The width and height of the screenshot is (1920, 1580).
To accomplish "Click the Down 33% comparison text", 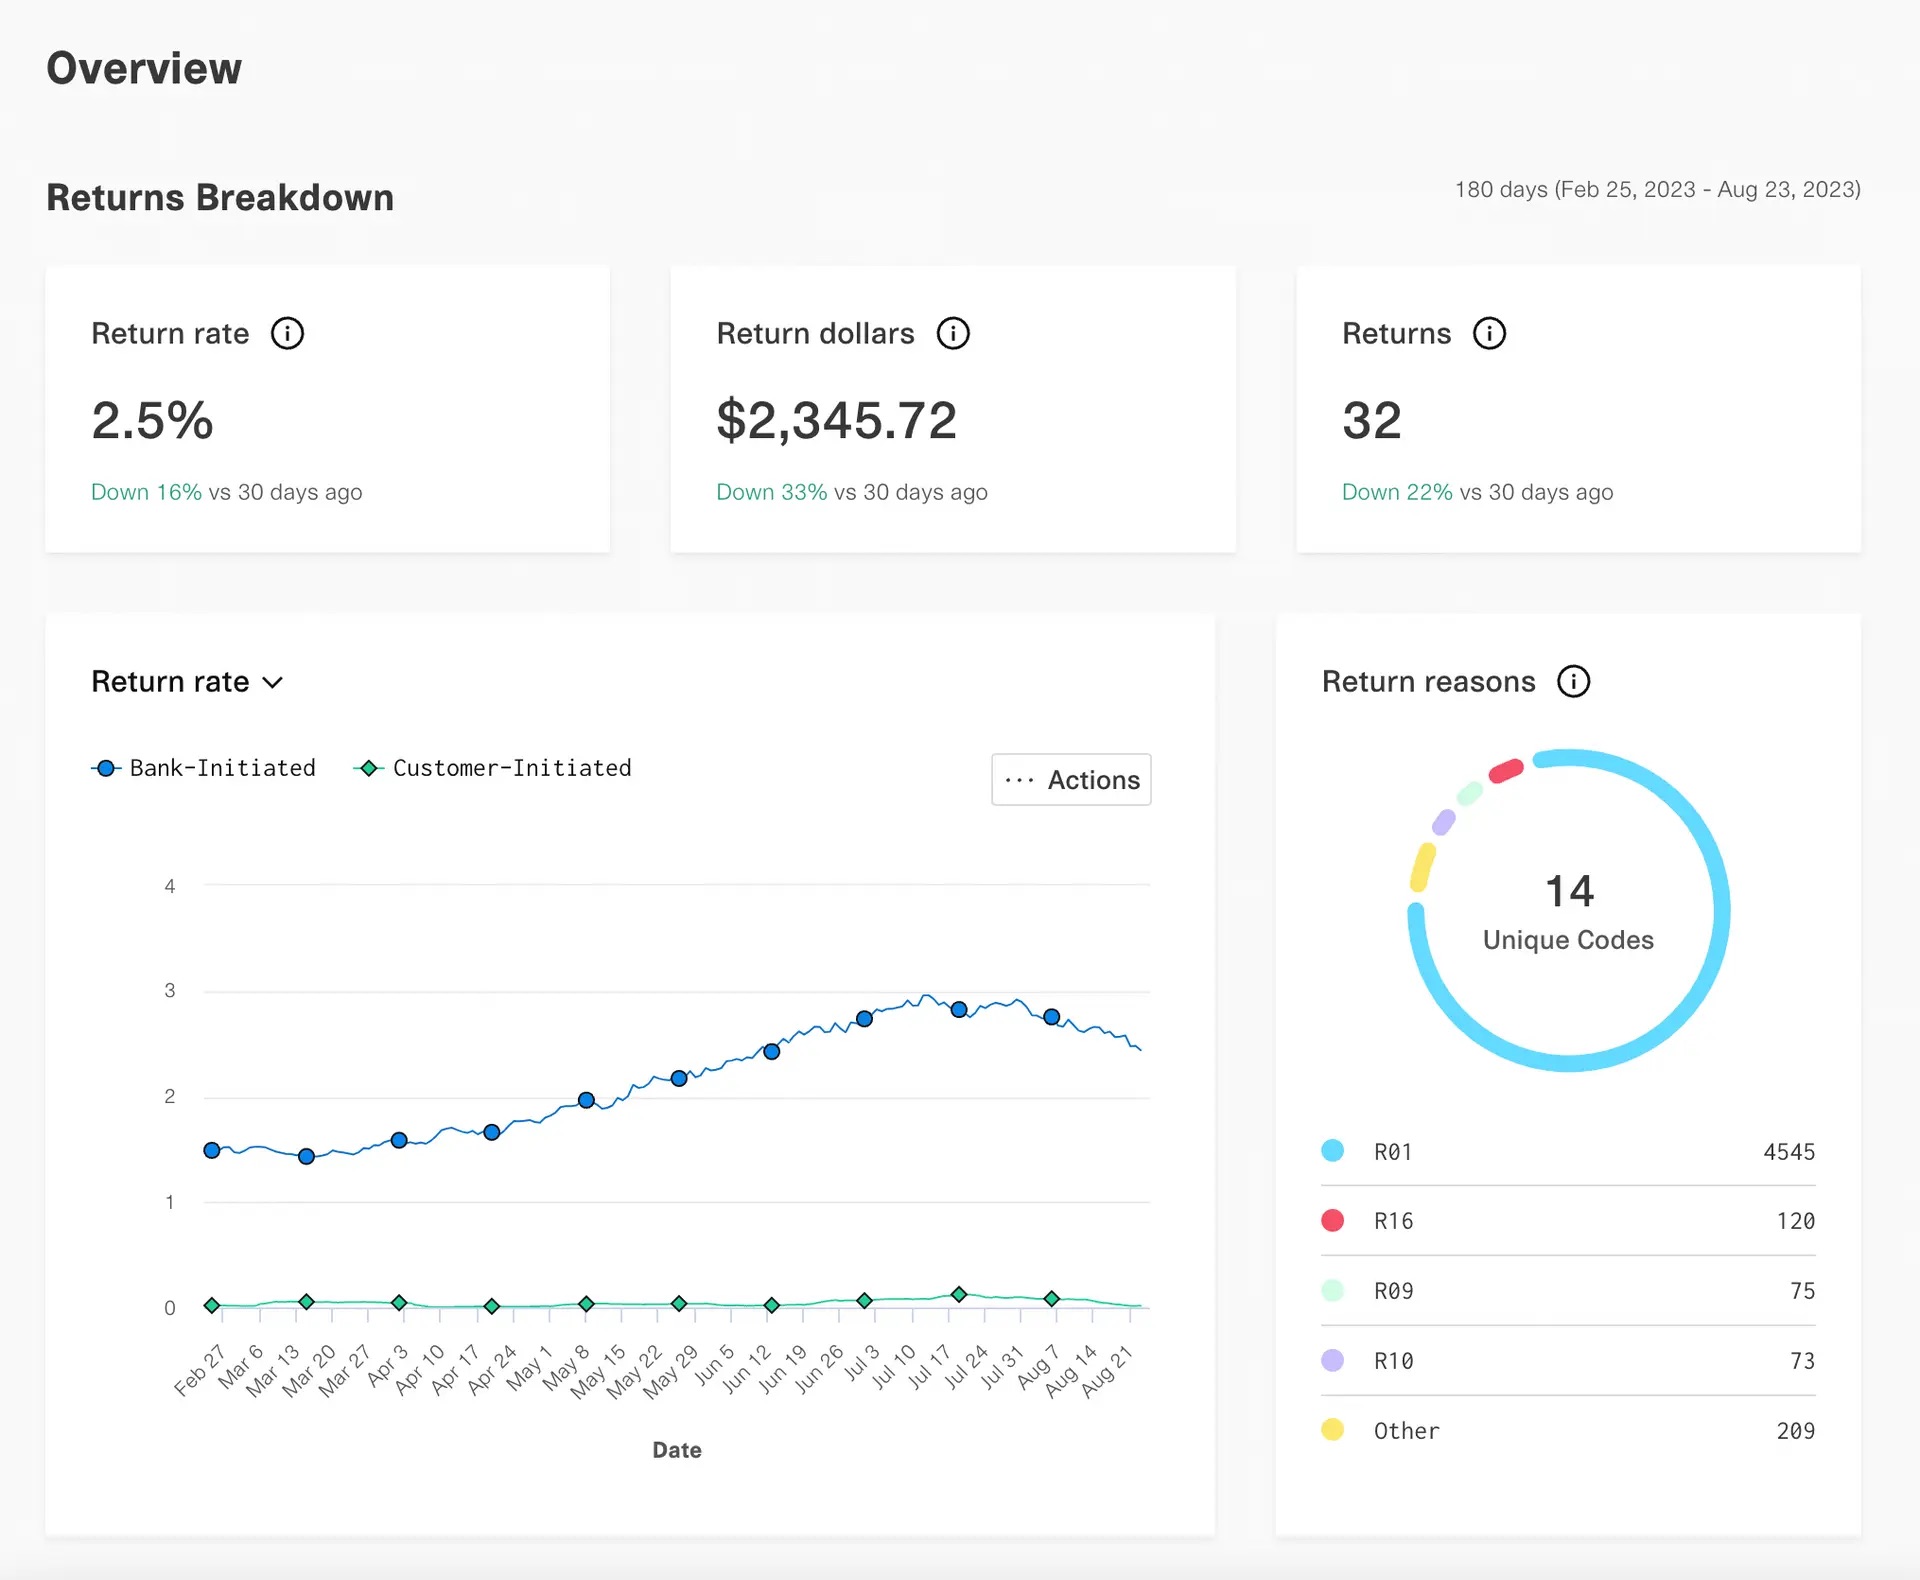I will [771, 492].
